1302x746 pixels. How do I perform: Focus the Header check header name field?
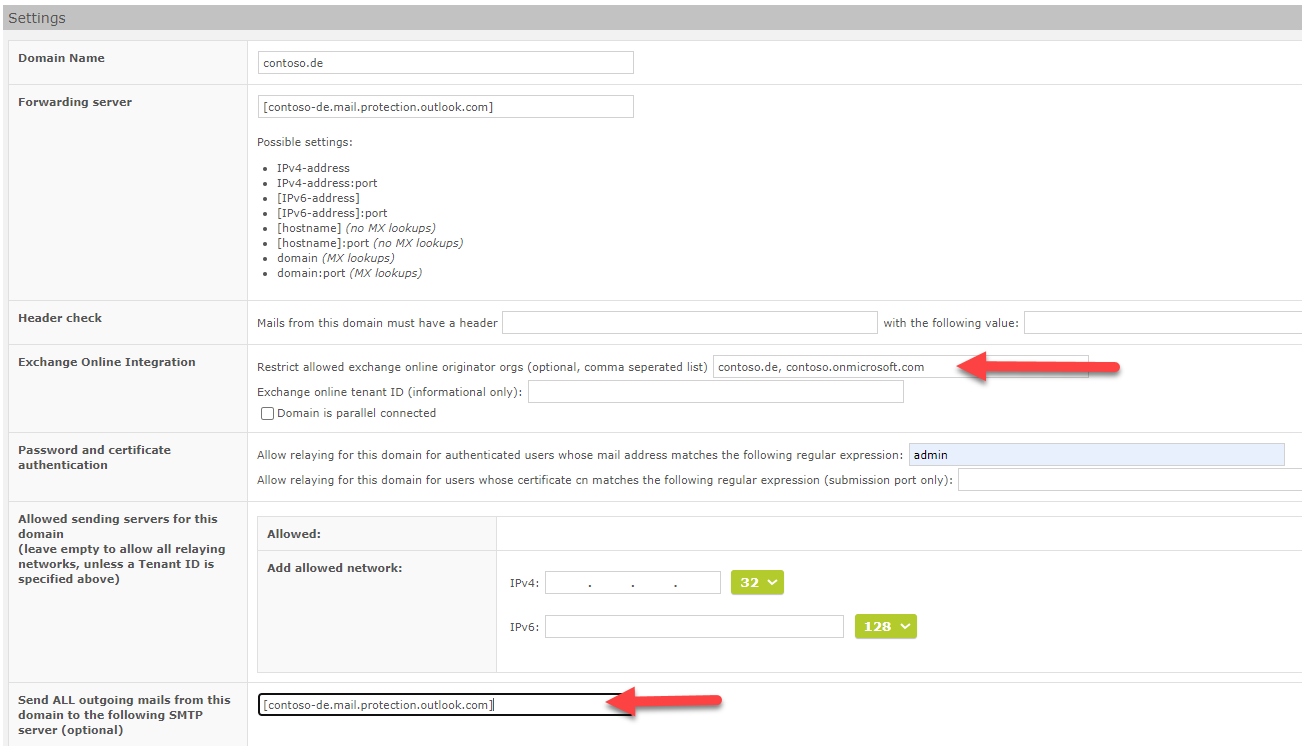click(689, 323)
